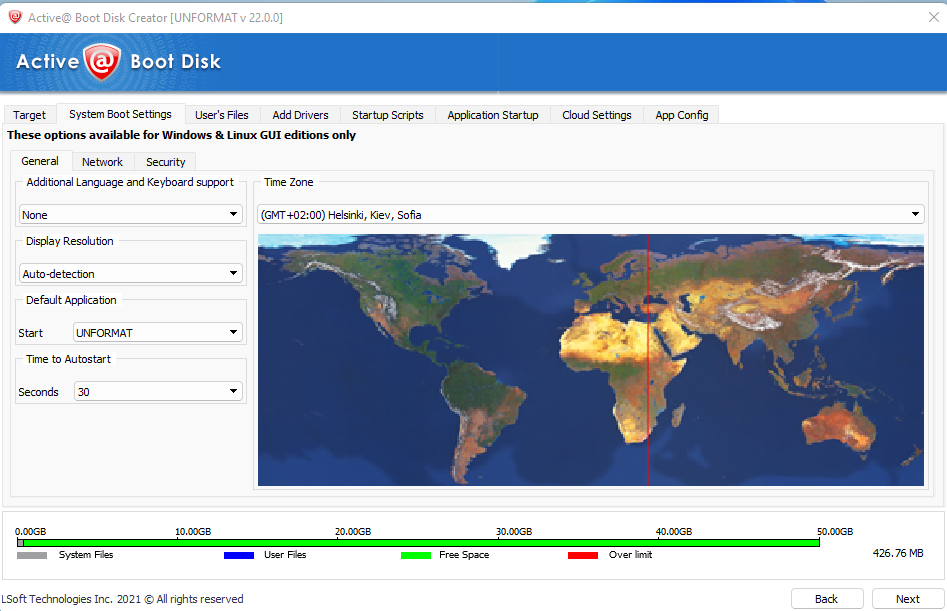Click the Active@ Boot Disk logo icon
This screenshot has height=611, width=947.
coord(102,62)
